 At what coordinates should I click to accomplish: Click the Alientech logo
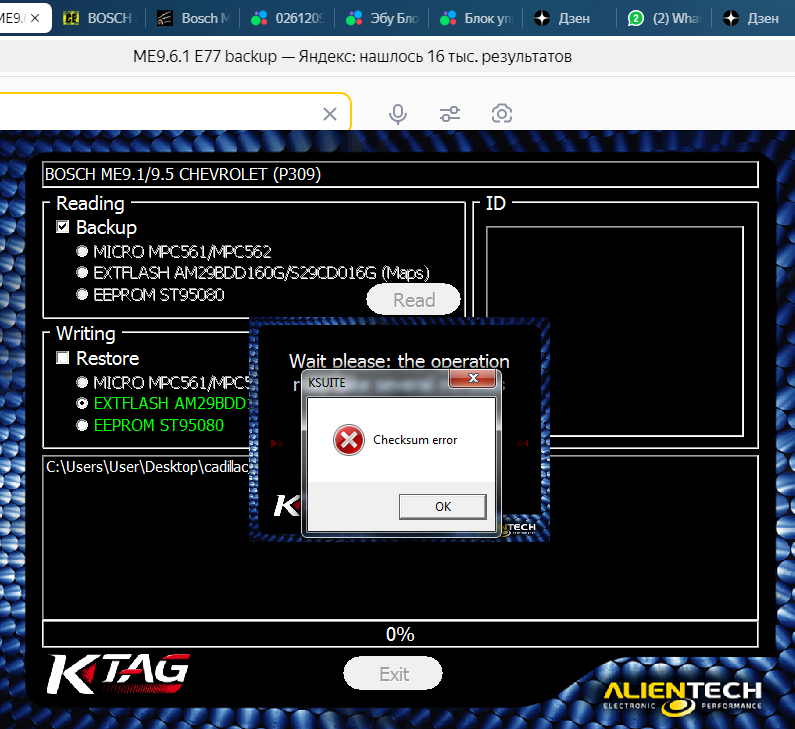click(683, 695)
